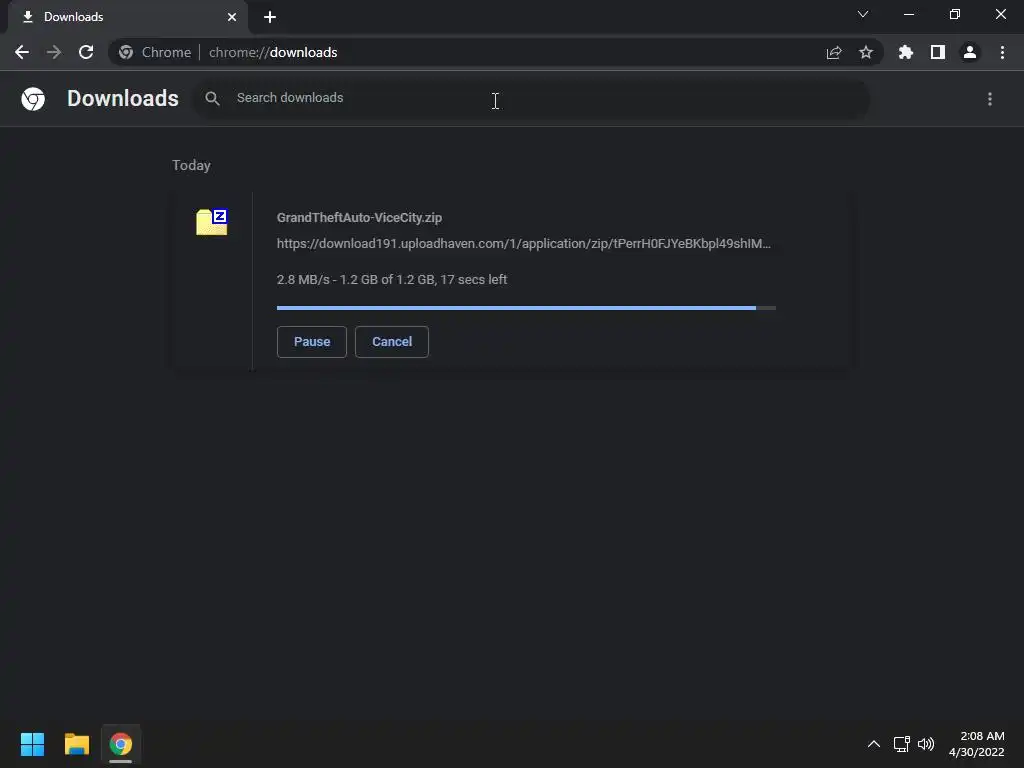The image size is (1024, 768).
Task: Open the profile avatar menu
Action: (x=970, y=52)
